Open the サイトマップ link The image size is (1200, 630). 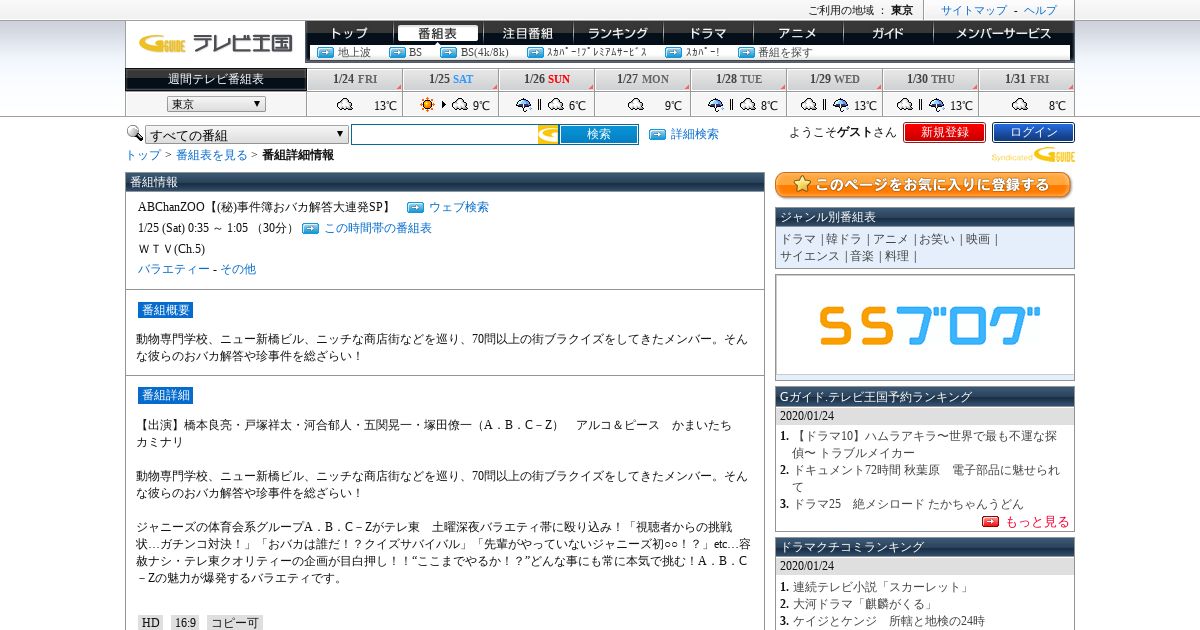coord(973,10)
